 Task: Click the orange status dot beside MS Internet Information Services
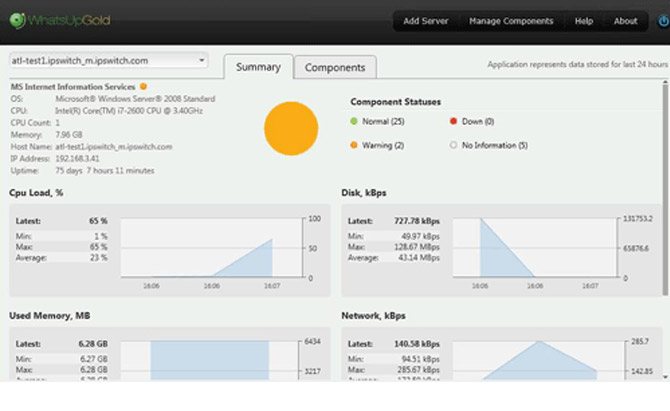click(144, 86)
